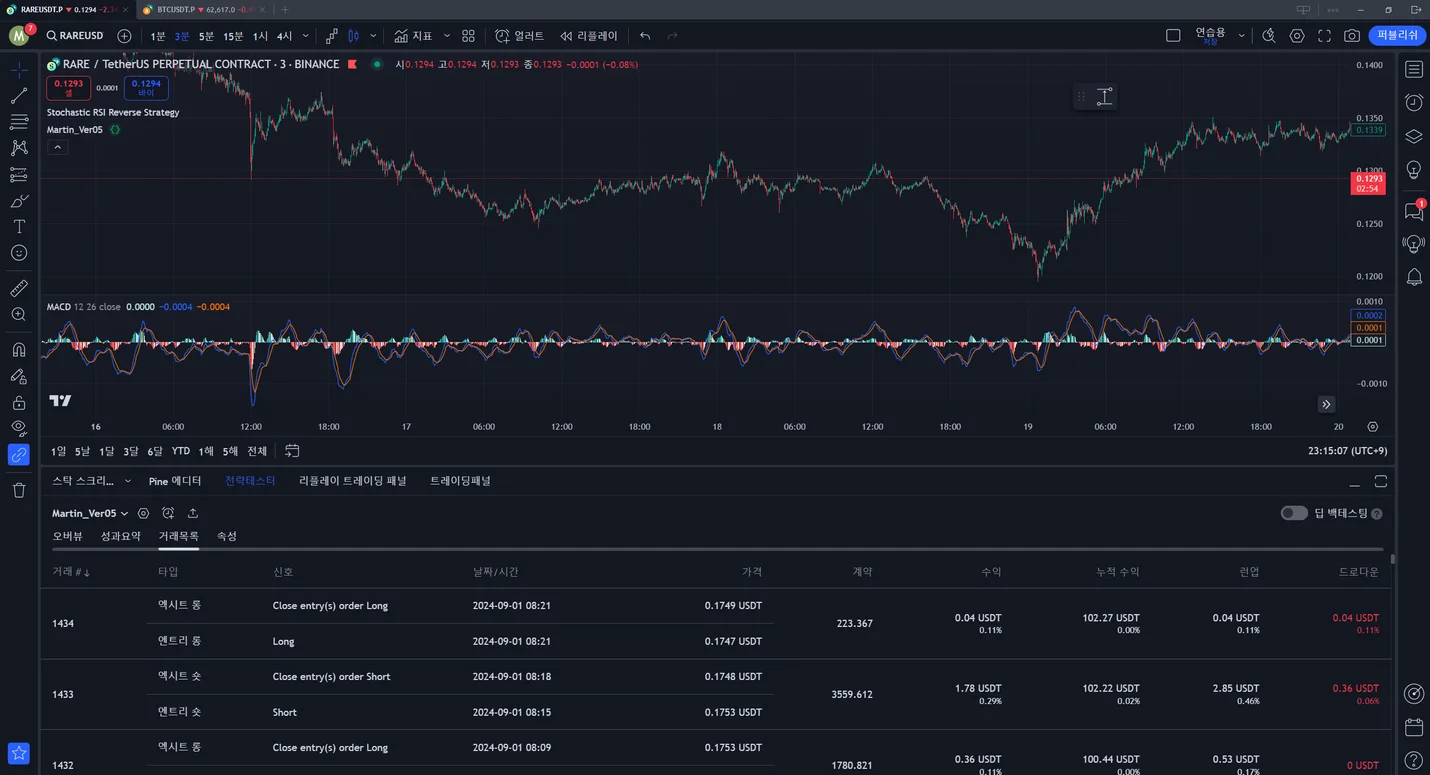Image resolution: width=1430 pixels, height=775 pixels.
Task: Select the layout square icon
Action: [x=1173, y=36]
